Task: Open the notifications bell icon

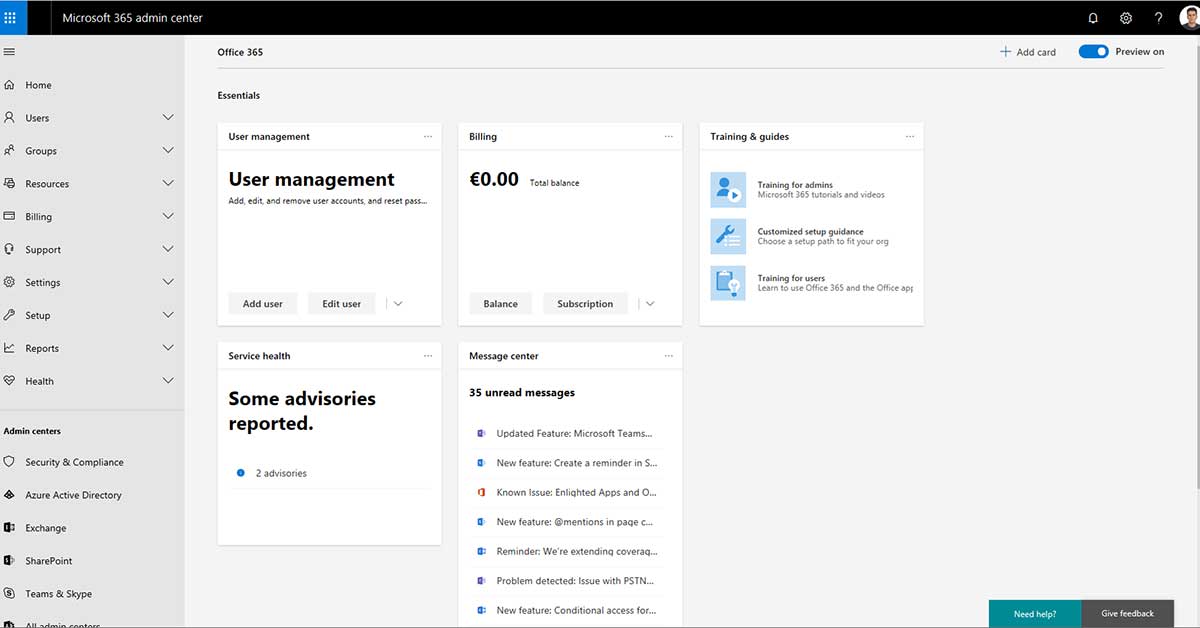Action: pyautogui.click(x=1091, y=17)
